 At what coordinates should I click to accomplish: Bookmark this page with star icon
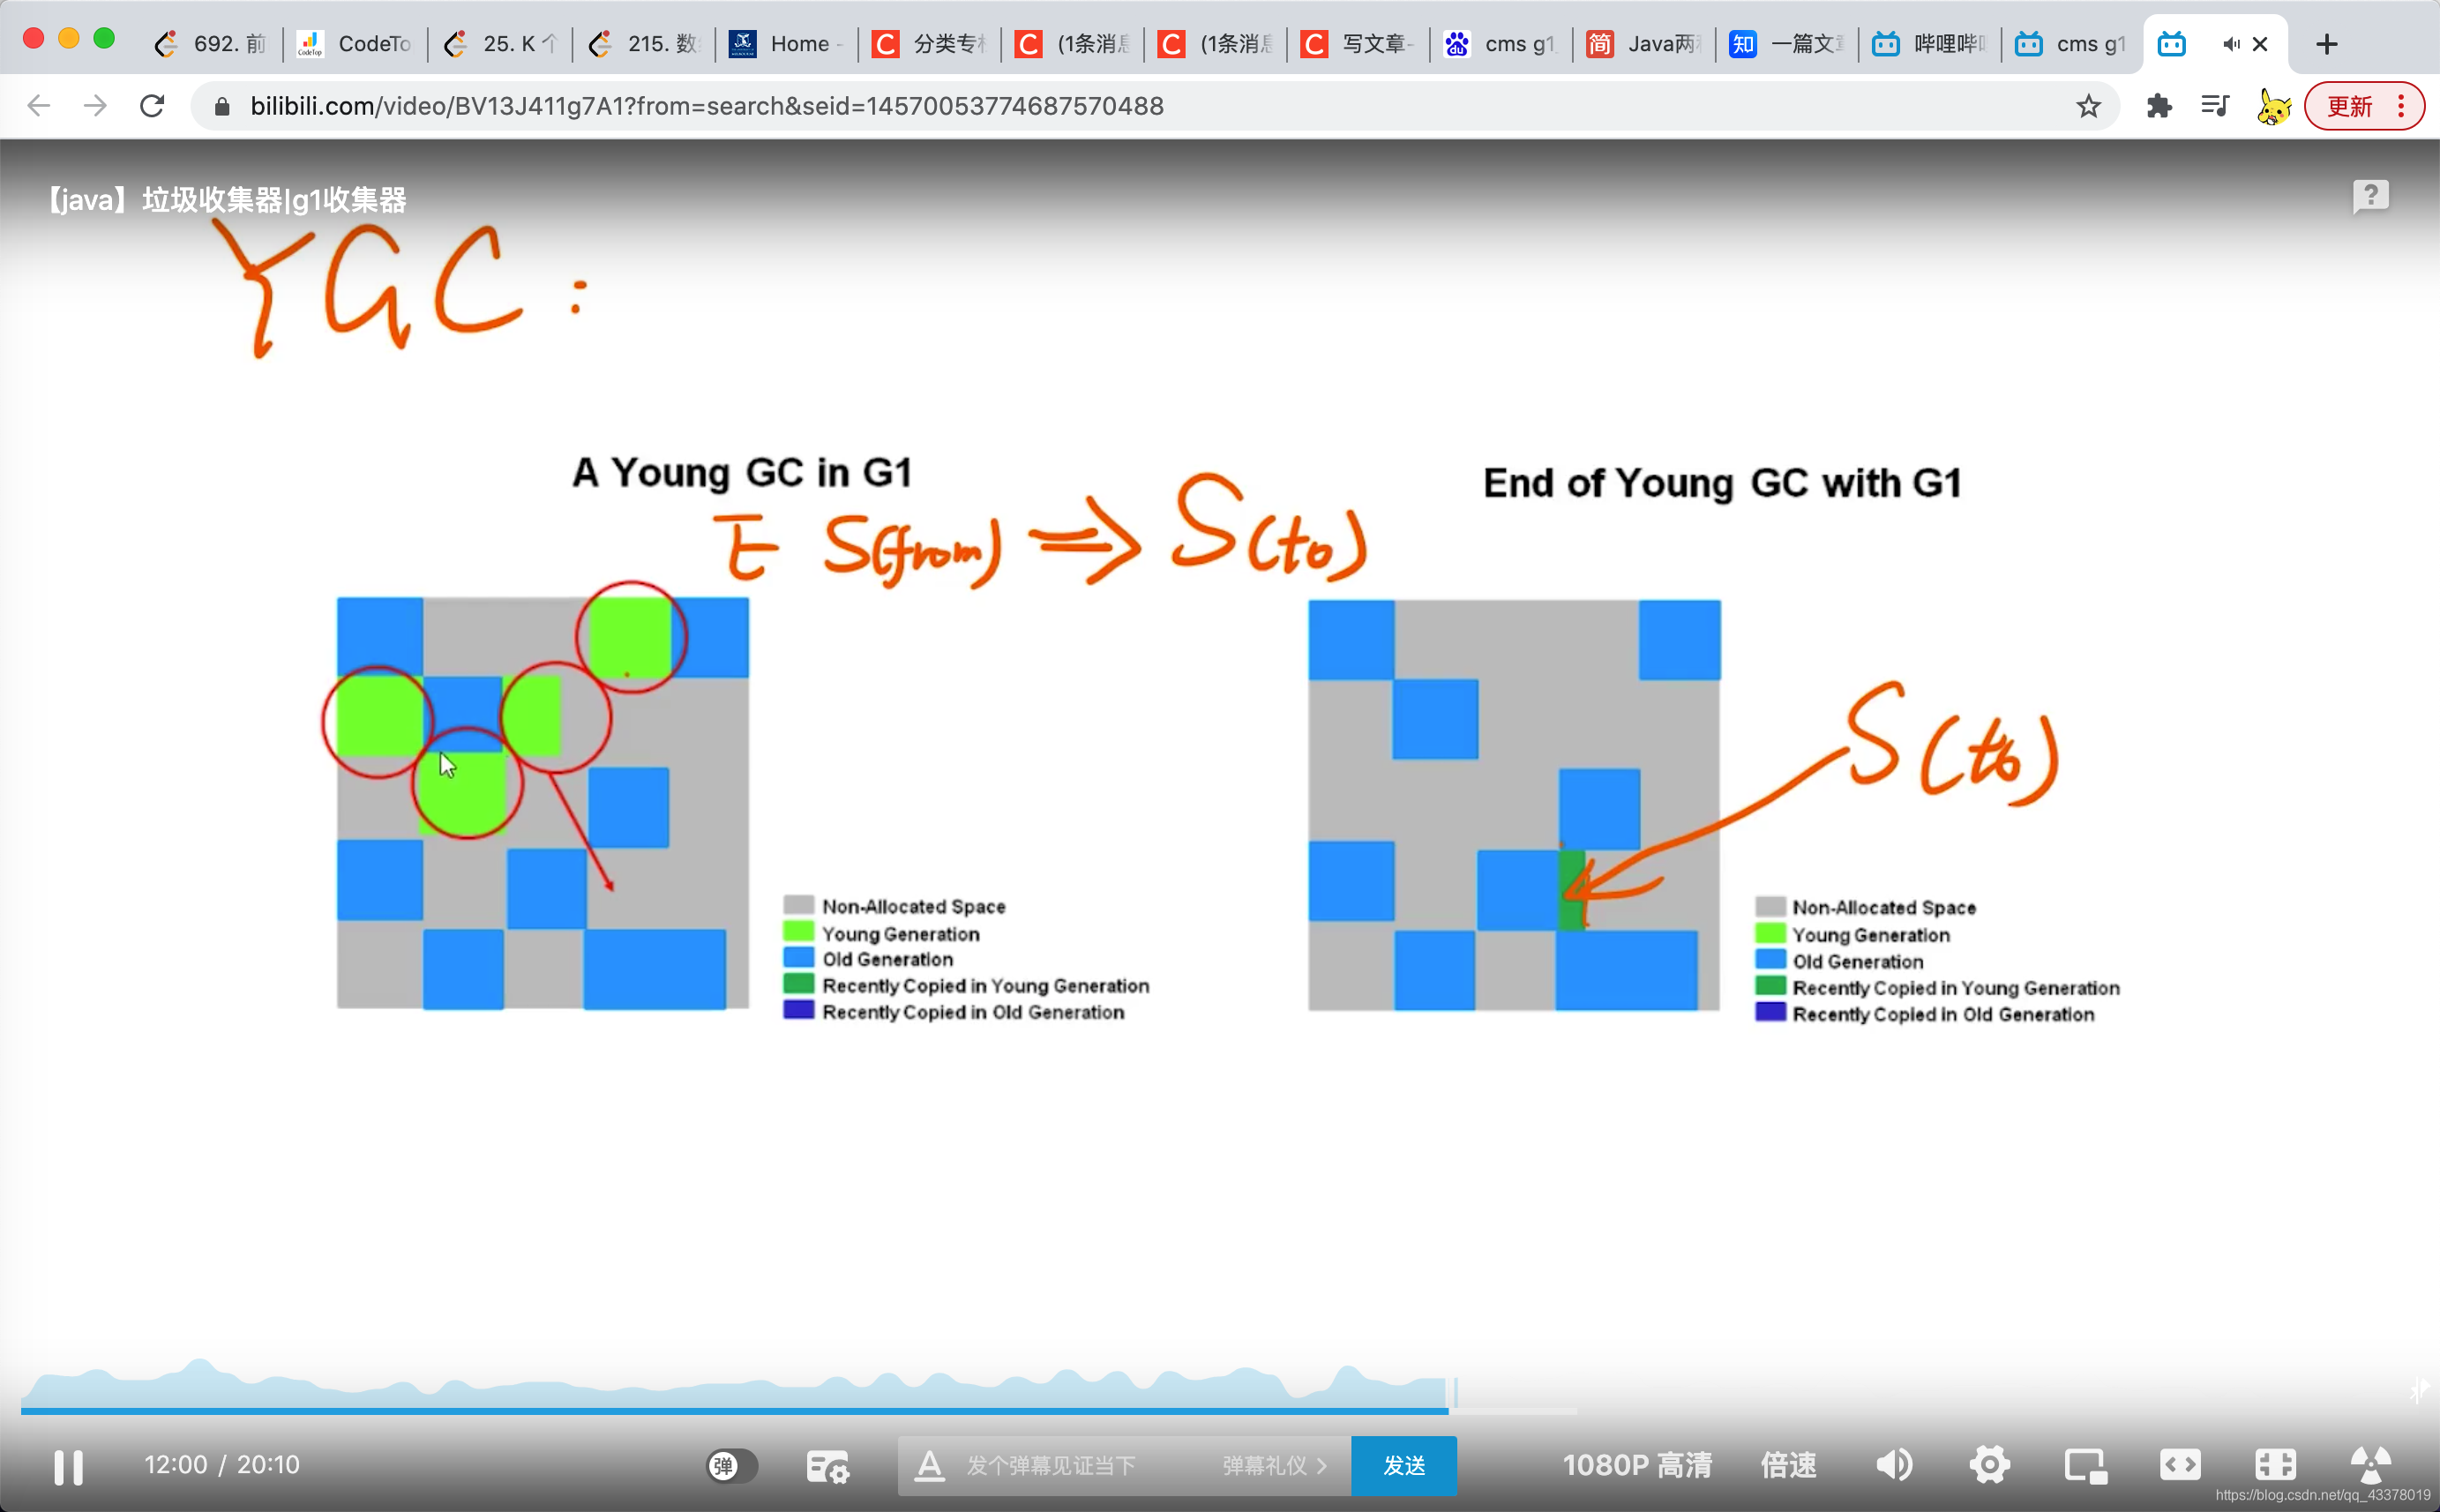(2088, 106)
